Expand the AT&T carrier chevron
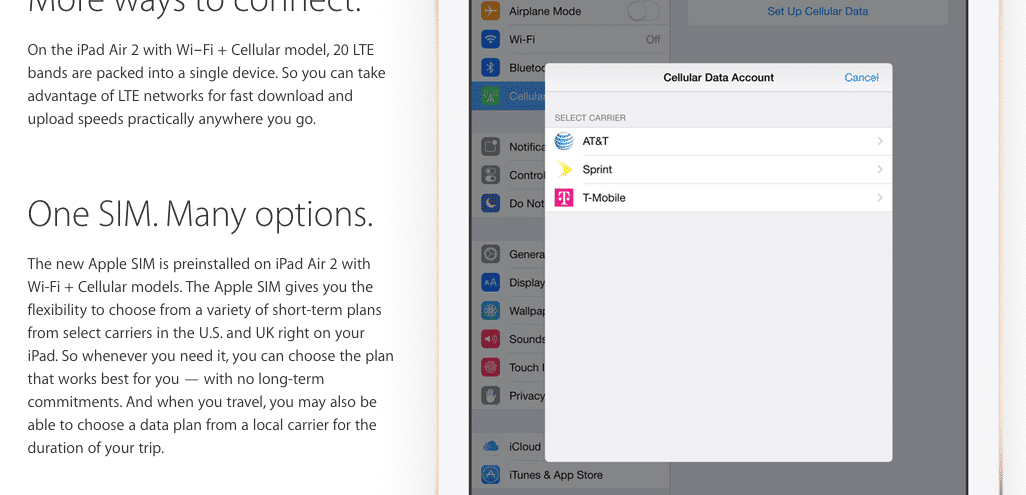 click(x=880, y=141)
